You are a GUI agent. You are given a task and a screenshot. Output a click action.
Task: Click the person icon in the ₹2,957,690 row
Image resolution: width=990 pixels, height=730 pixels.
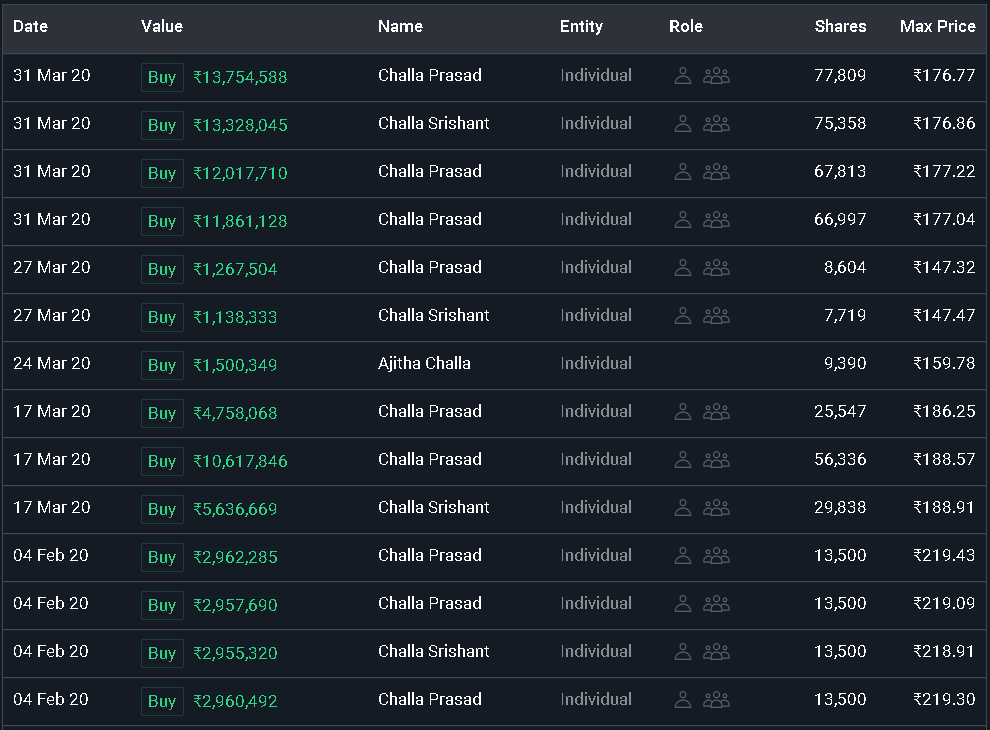click(683, 604)
